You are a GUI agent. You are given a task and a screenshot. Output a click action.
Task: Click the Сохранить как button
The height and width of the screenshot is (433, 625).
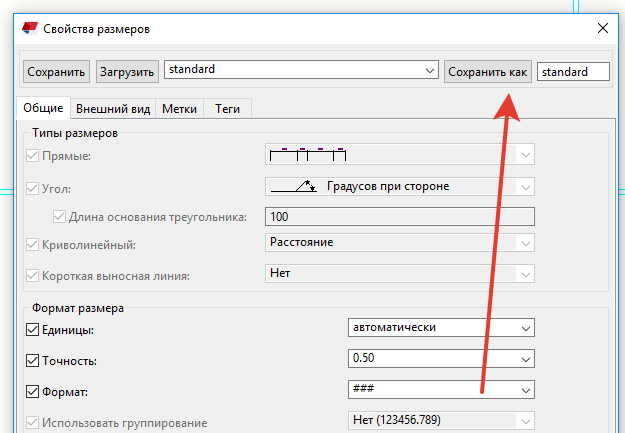click(x=487, y=72)
